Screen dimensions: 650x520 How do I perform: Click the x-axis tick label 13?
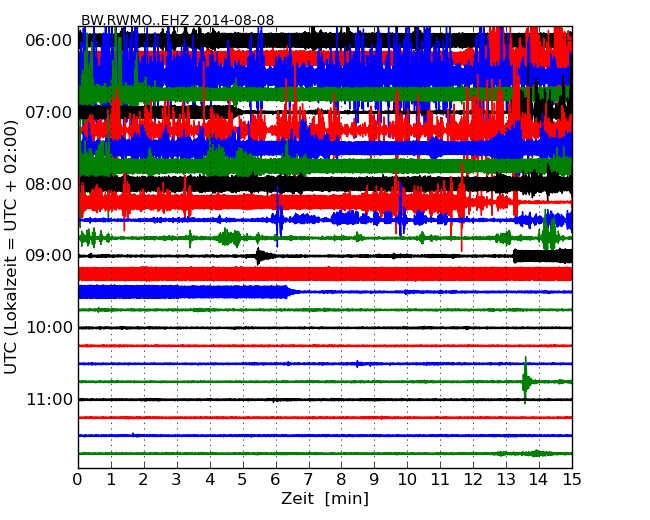[x=506, y=480]
